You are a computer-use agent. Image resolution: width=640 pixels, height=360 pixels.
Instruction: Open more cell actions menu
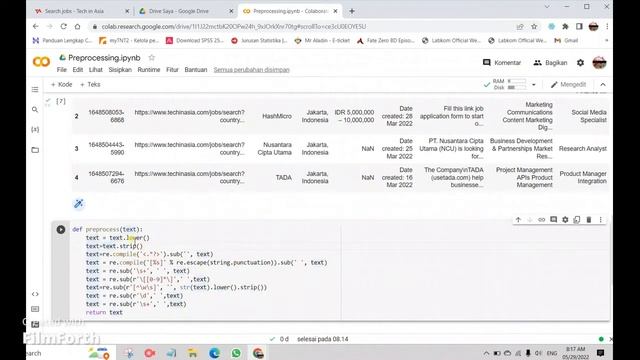pos(600,220)
